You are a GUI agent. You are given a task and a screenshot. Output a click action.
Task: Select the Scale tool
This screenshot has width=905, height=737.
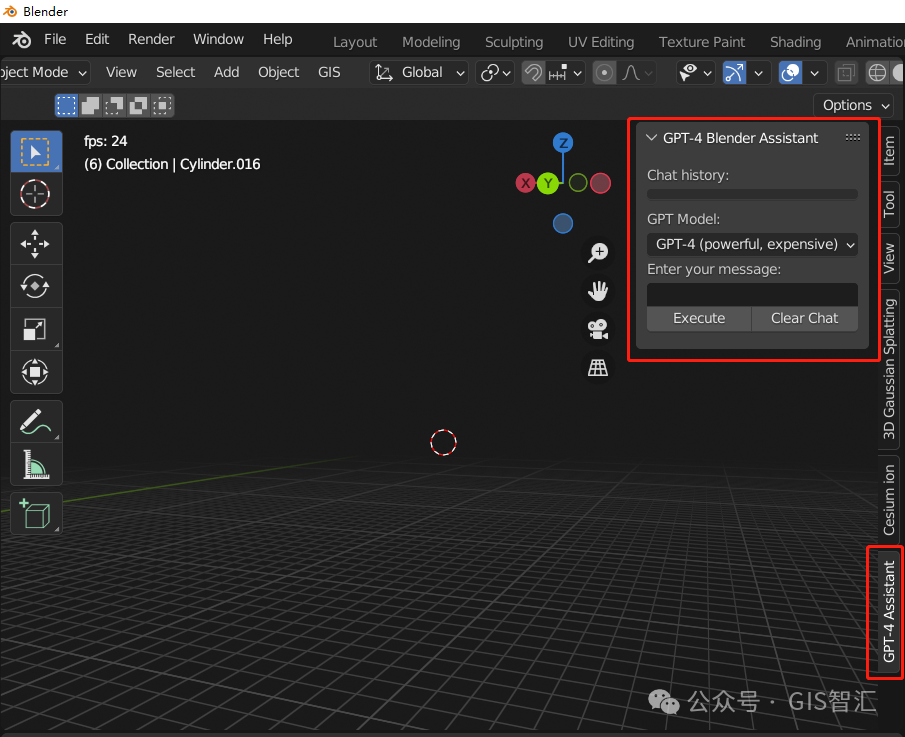pos(36,329)
